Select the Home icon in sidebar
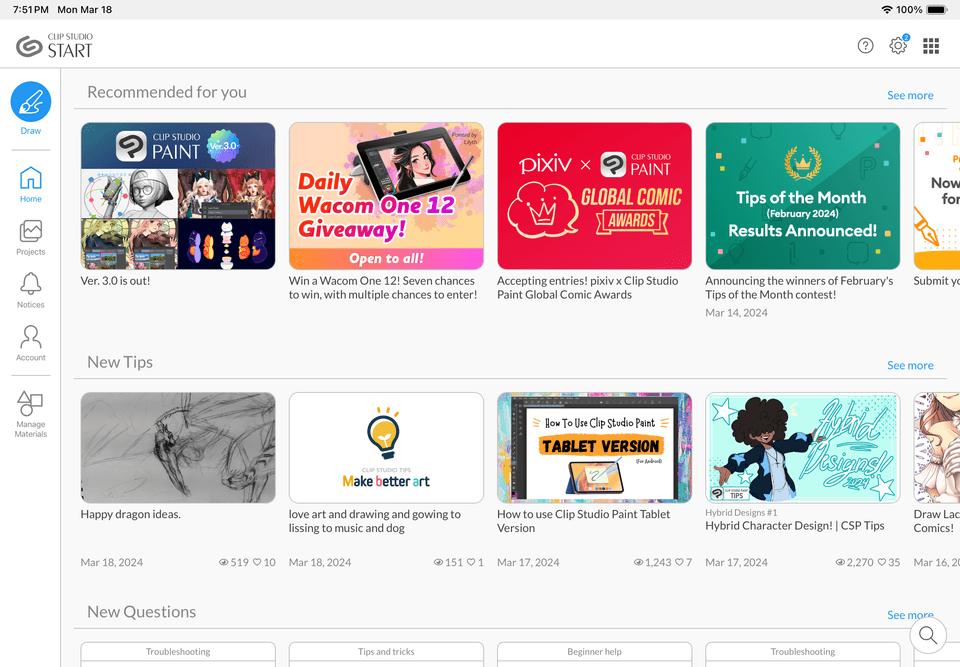The image size is (960, 667). [x=31, y=184]
